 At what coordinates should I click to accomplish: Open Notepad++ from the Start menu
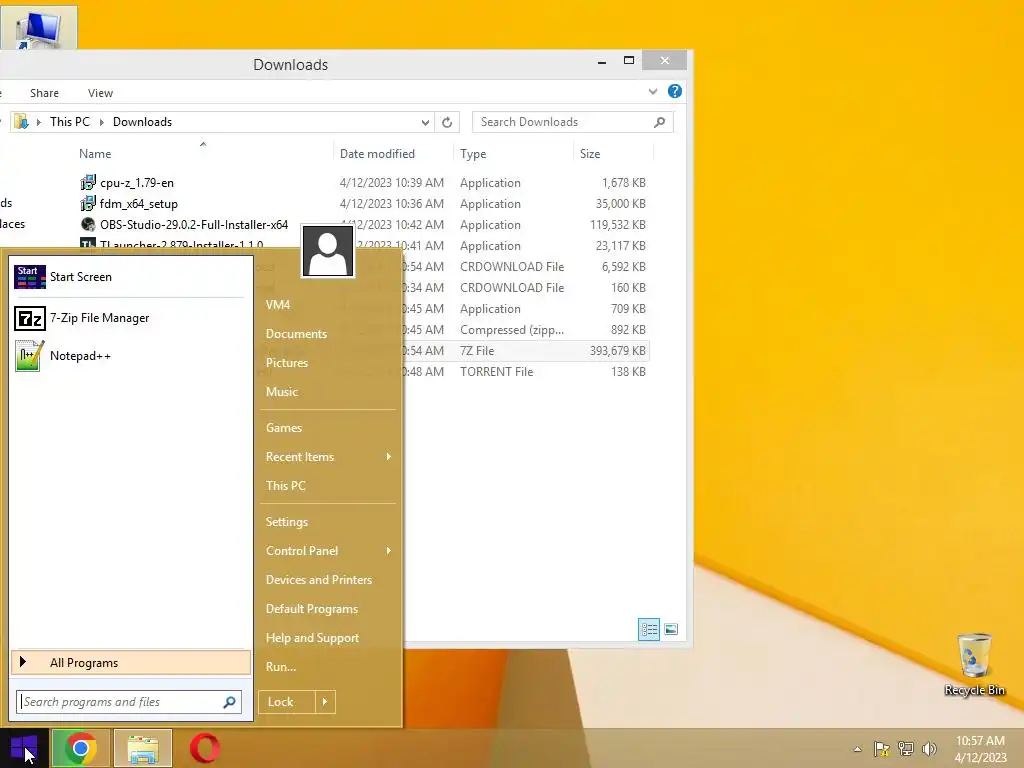pos(131,356)
